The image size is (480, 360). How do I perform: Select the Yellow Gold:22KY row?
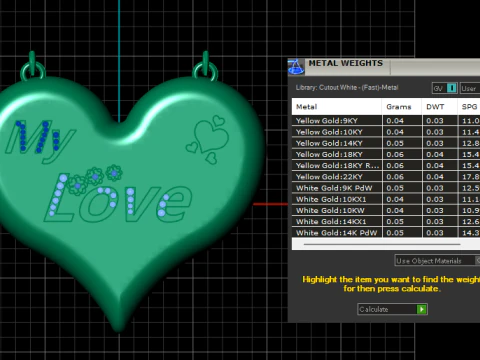coord(386,177)
